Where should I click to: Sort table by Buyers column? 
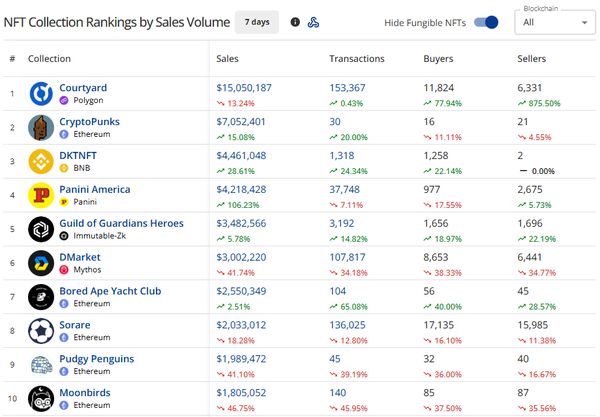(438, 59)
